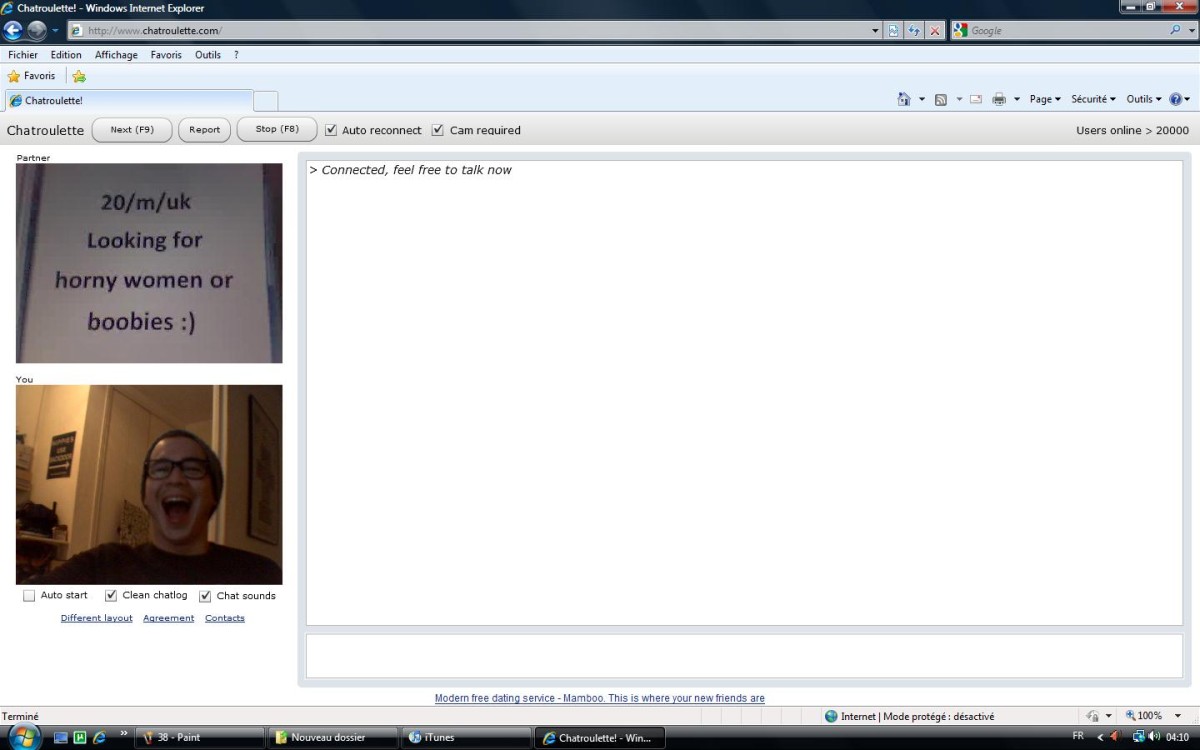
Task: Click the magnifier search icon in Google box
Action: click(1175, 30)
